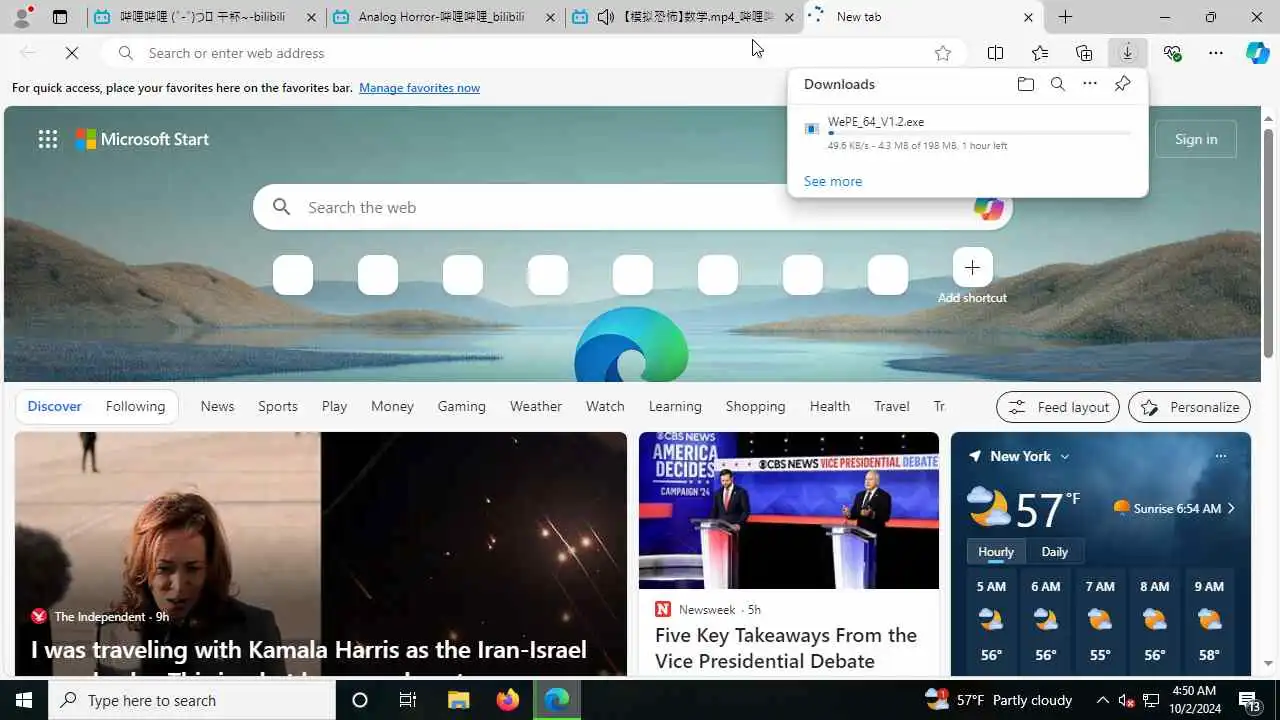Open the News category
This screenshot has height=720, width=1280.
[217, 406]
